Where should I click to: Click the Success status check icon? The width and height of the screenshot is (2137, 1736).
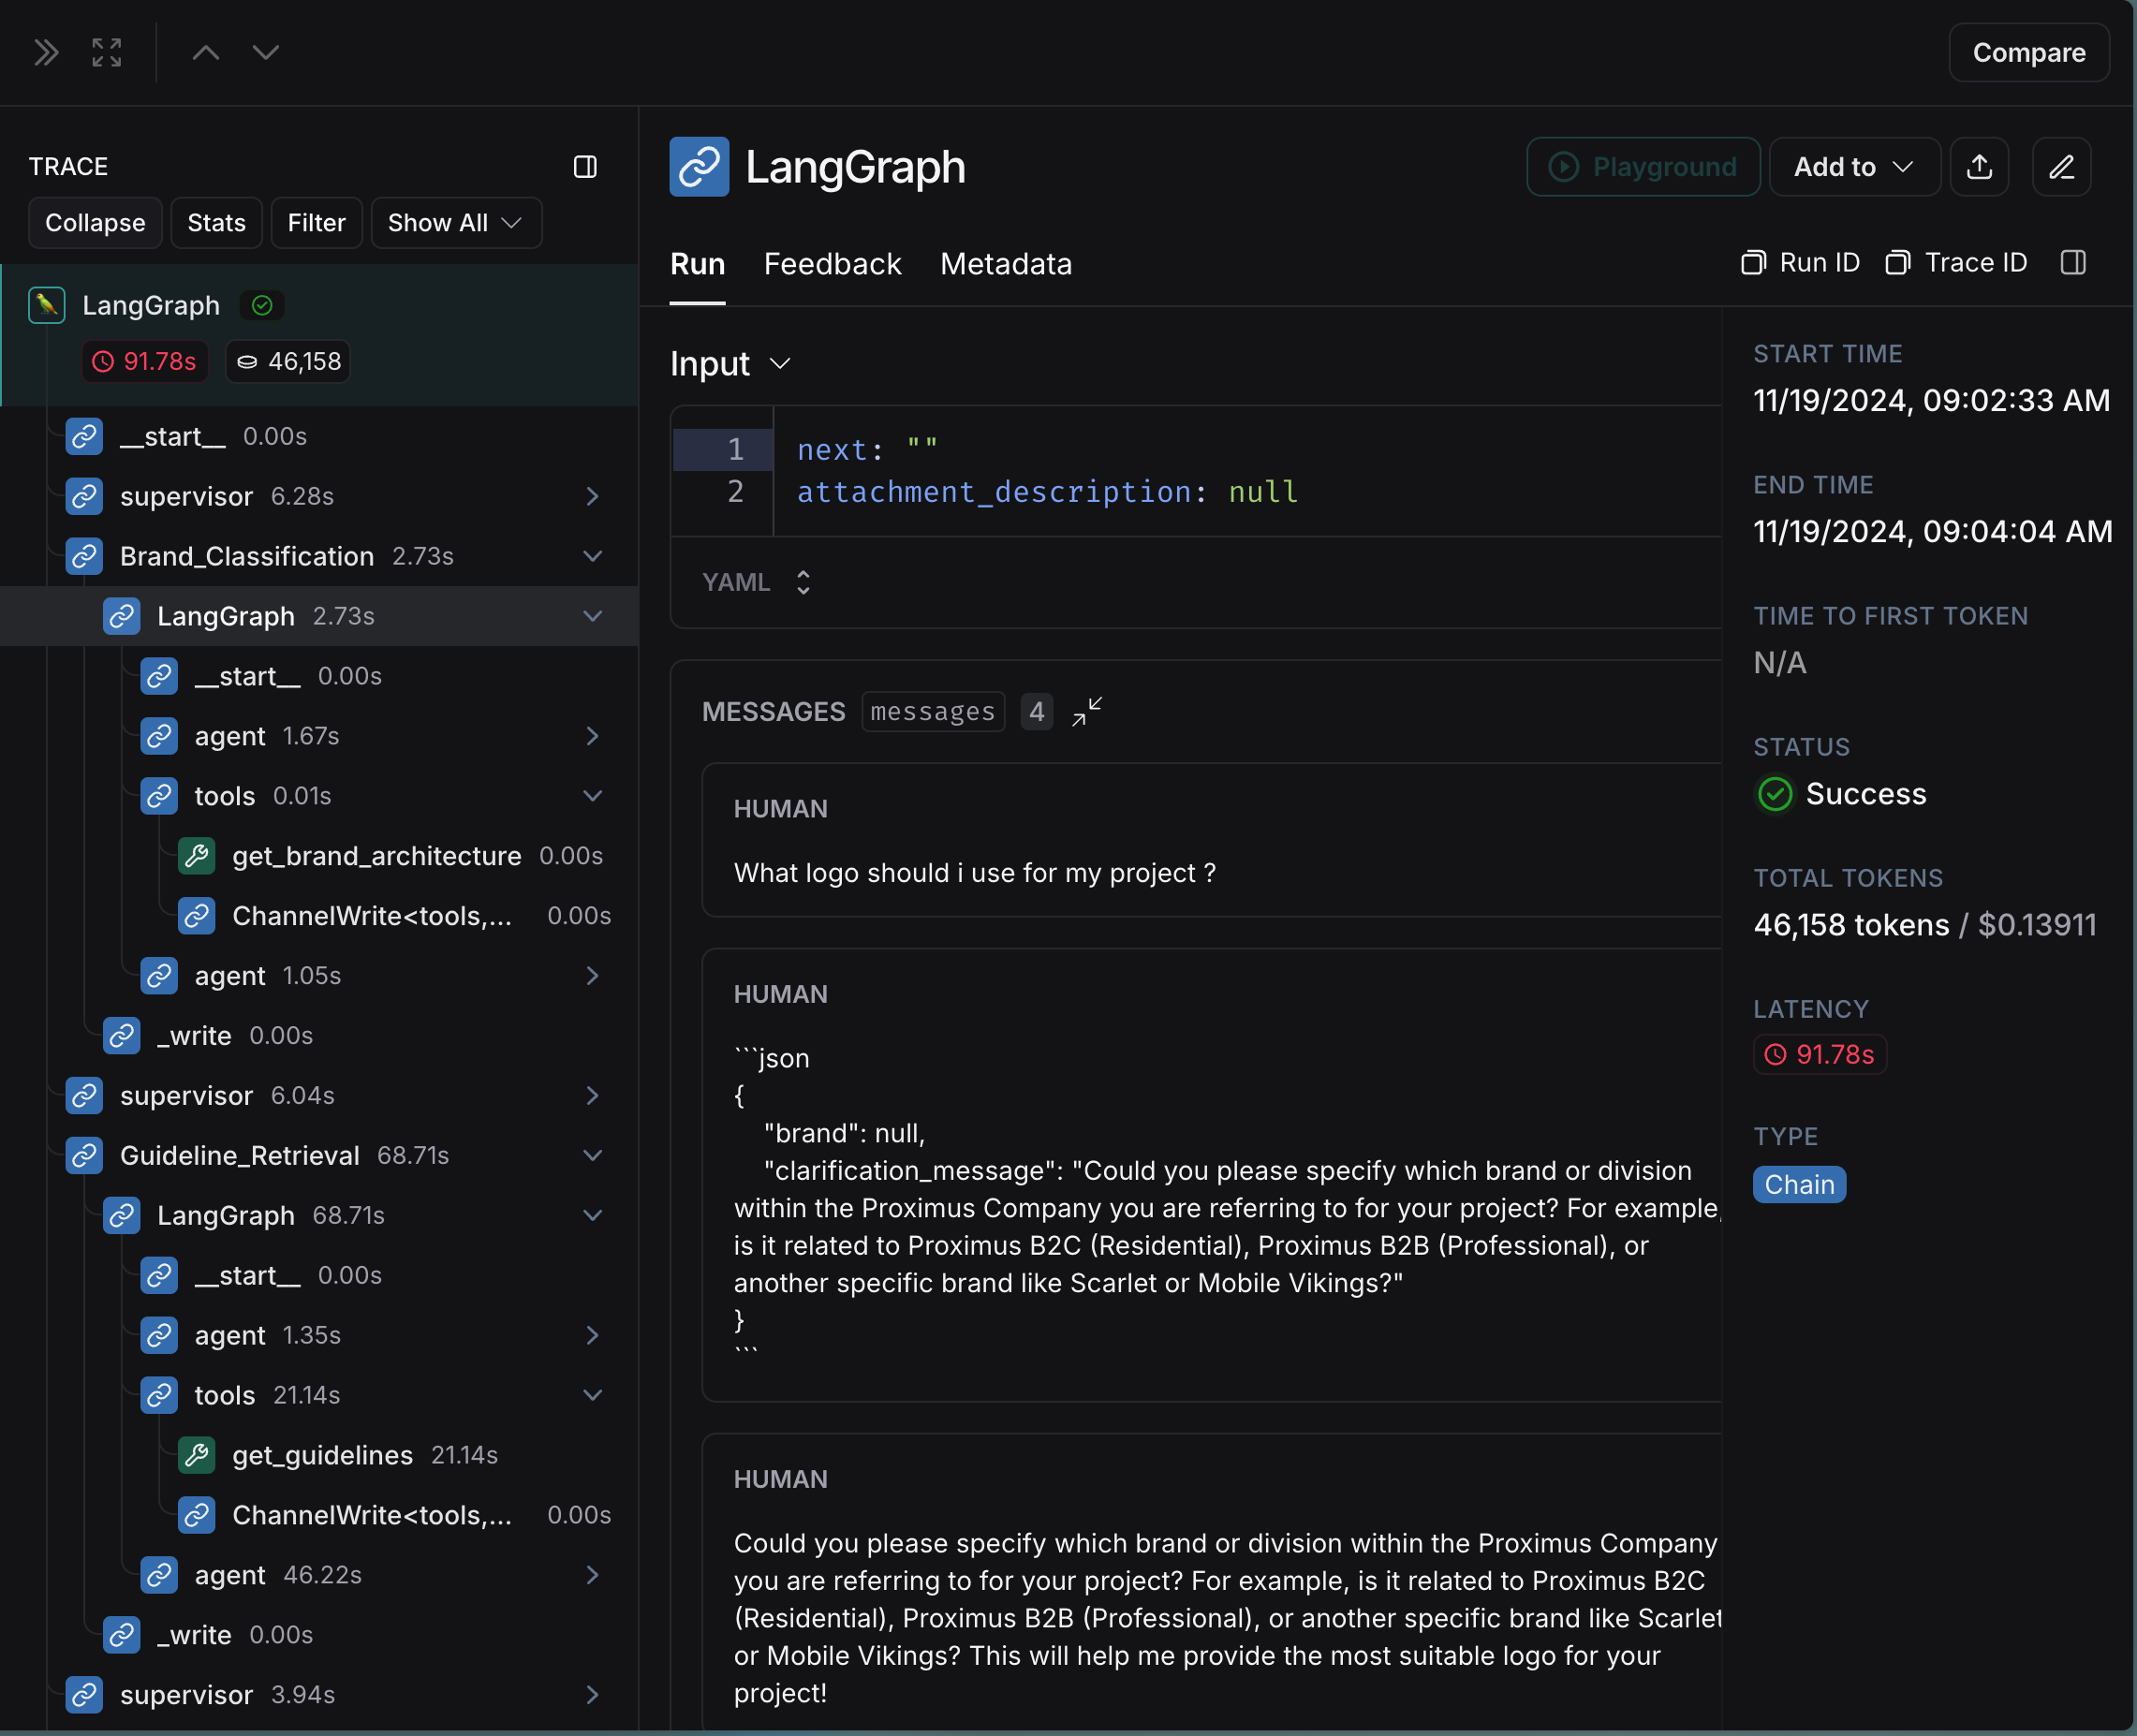1775,794
